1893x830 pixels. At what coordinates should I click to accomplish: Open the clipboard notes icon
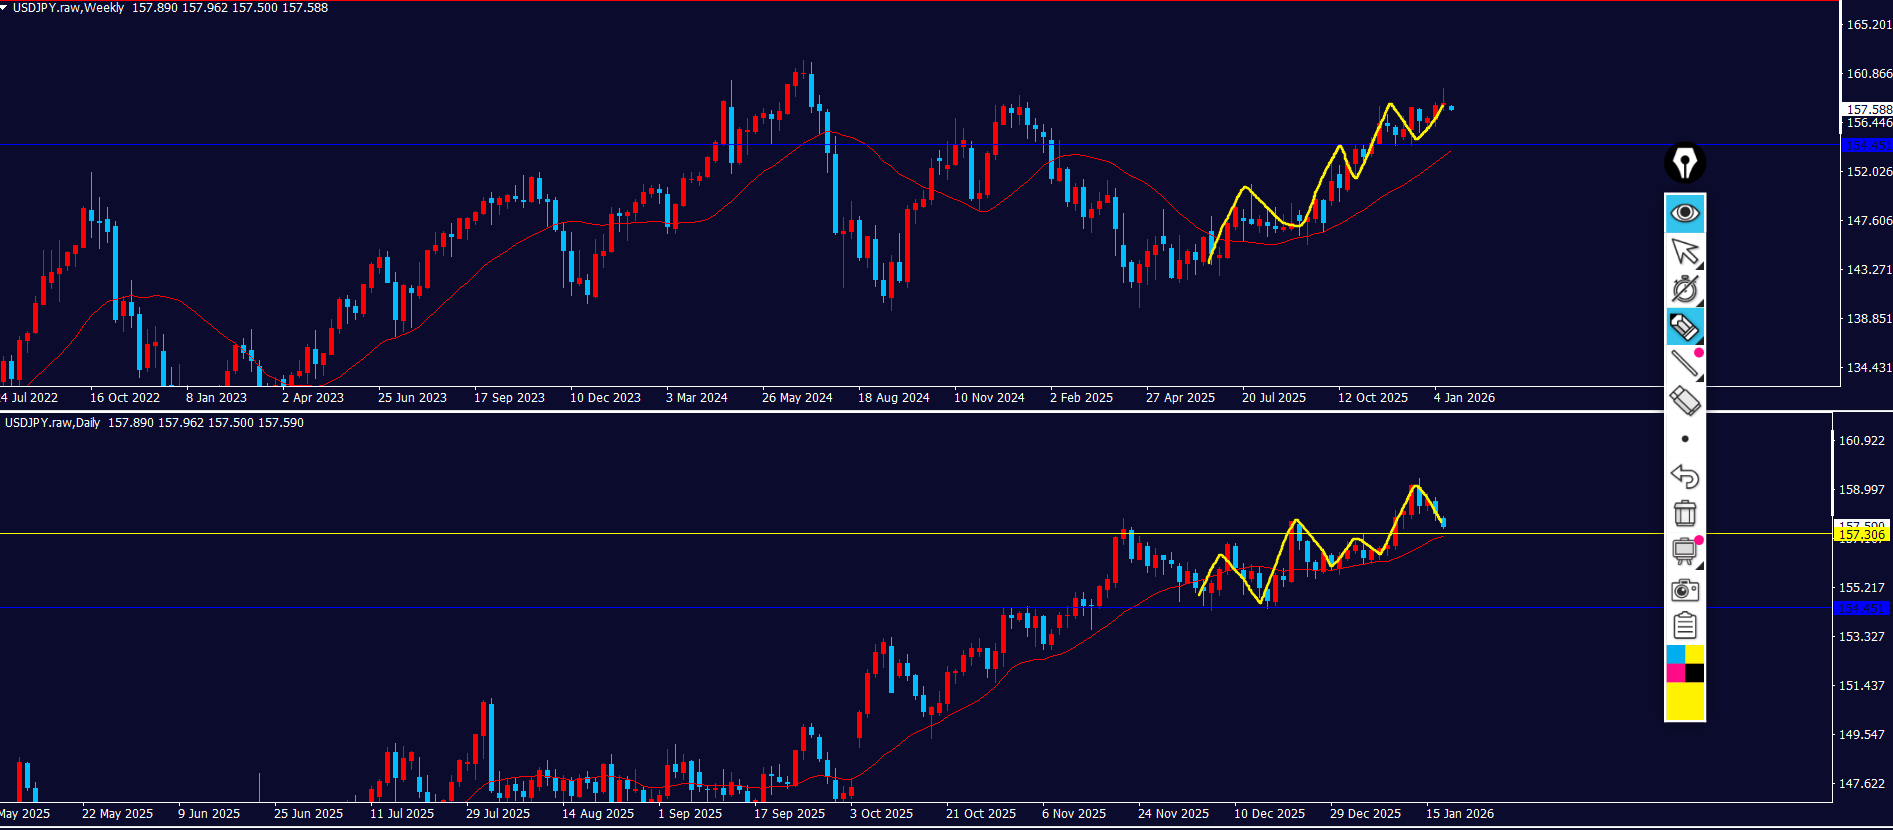point(1685,626)
